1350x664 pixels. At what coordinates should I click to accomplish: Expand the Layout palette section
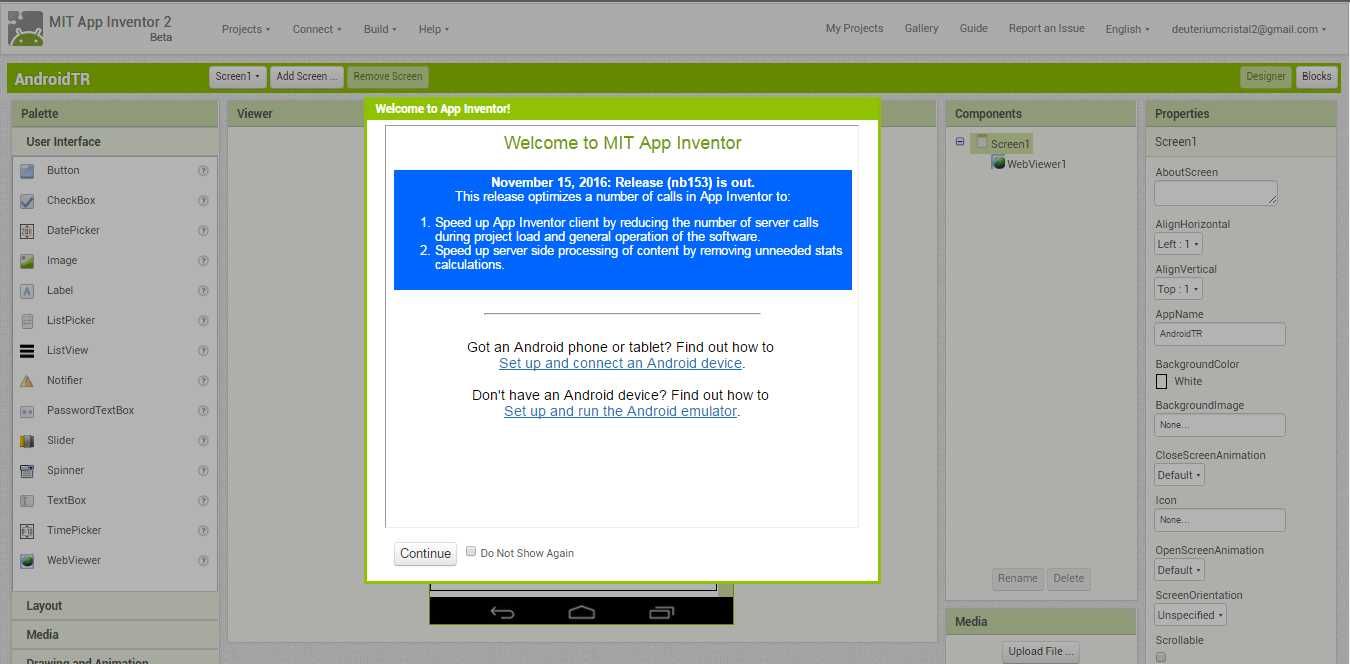coord(115,606)
